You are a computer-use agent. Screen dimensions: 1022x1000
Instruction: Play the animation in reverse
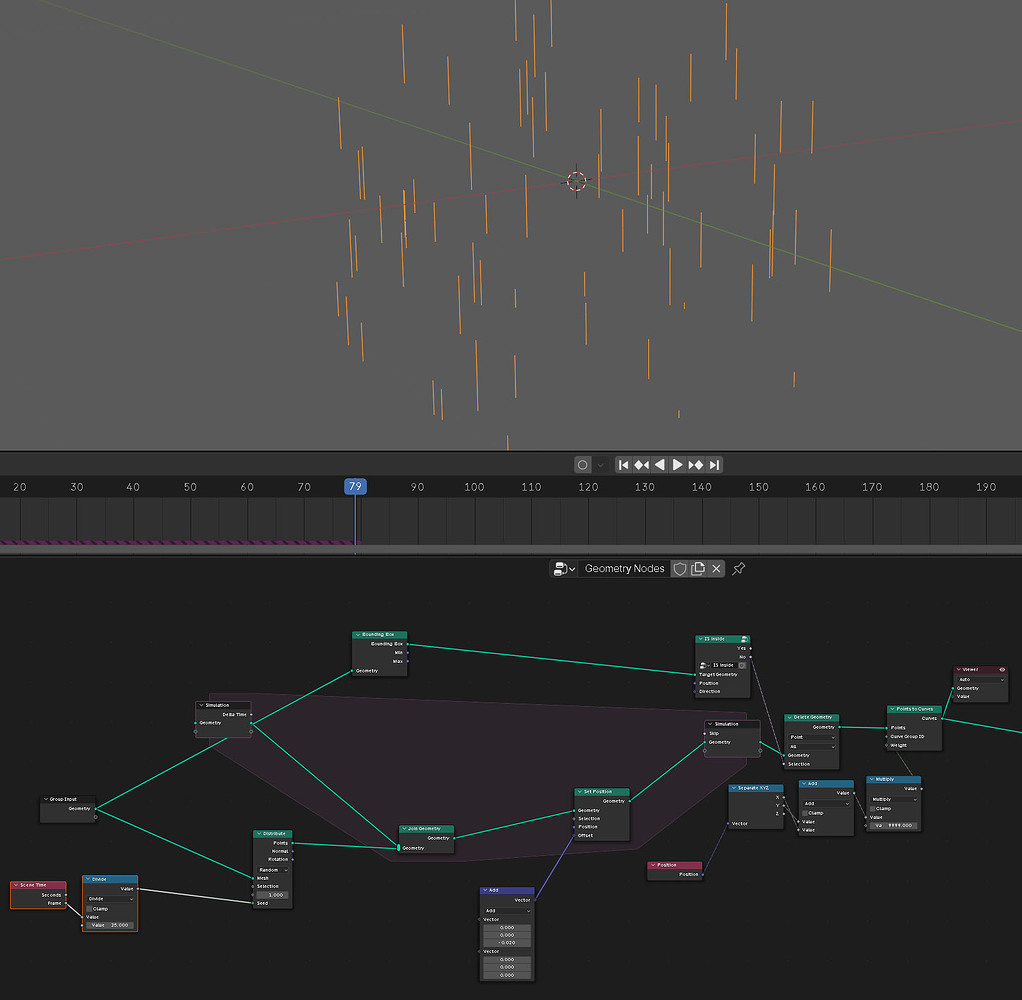pyautogui.click(x=660, y=465)
